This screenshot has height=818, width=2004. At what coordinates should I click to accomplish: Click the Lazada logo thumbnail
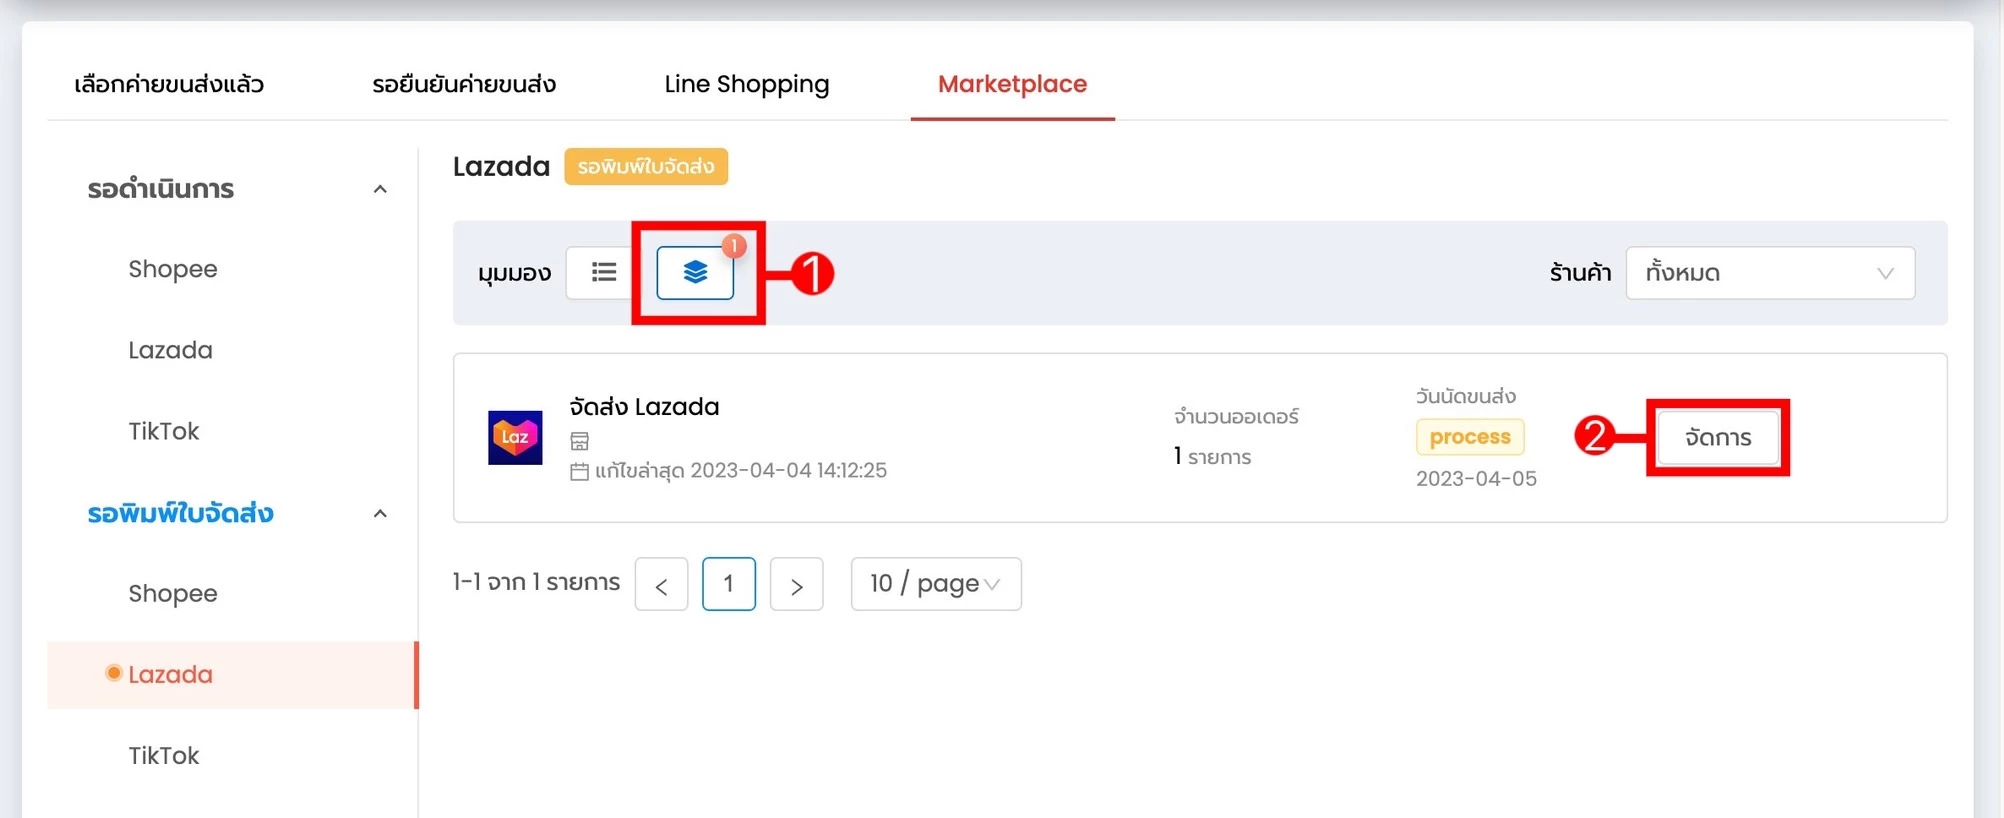pos(515,437)
